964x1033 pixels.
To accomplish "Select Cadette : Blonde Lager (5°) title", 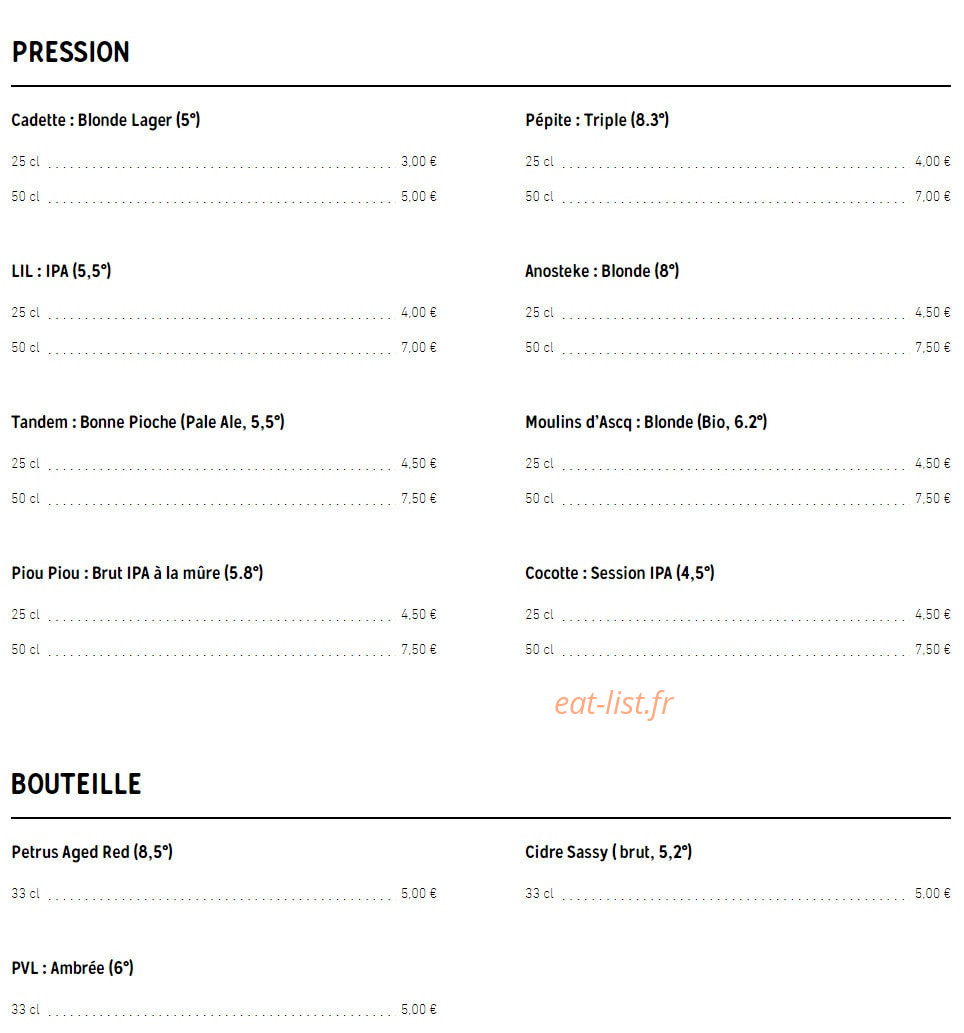I will coord(105,120).
